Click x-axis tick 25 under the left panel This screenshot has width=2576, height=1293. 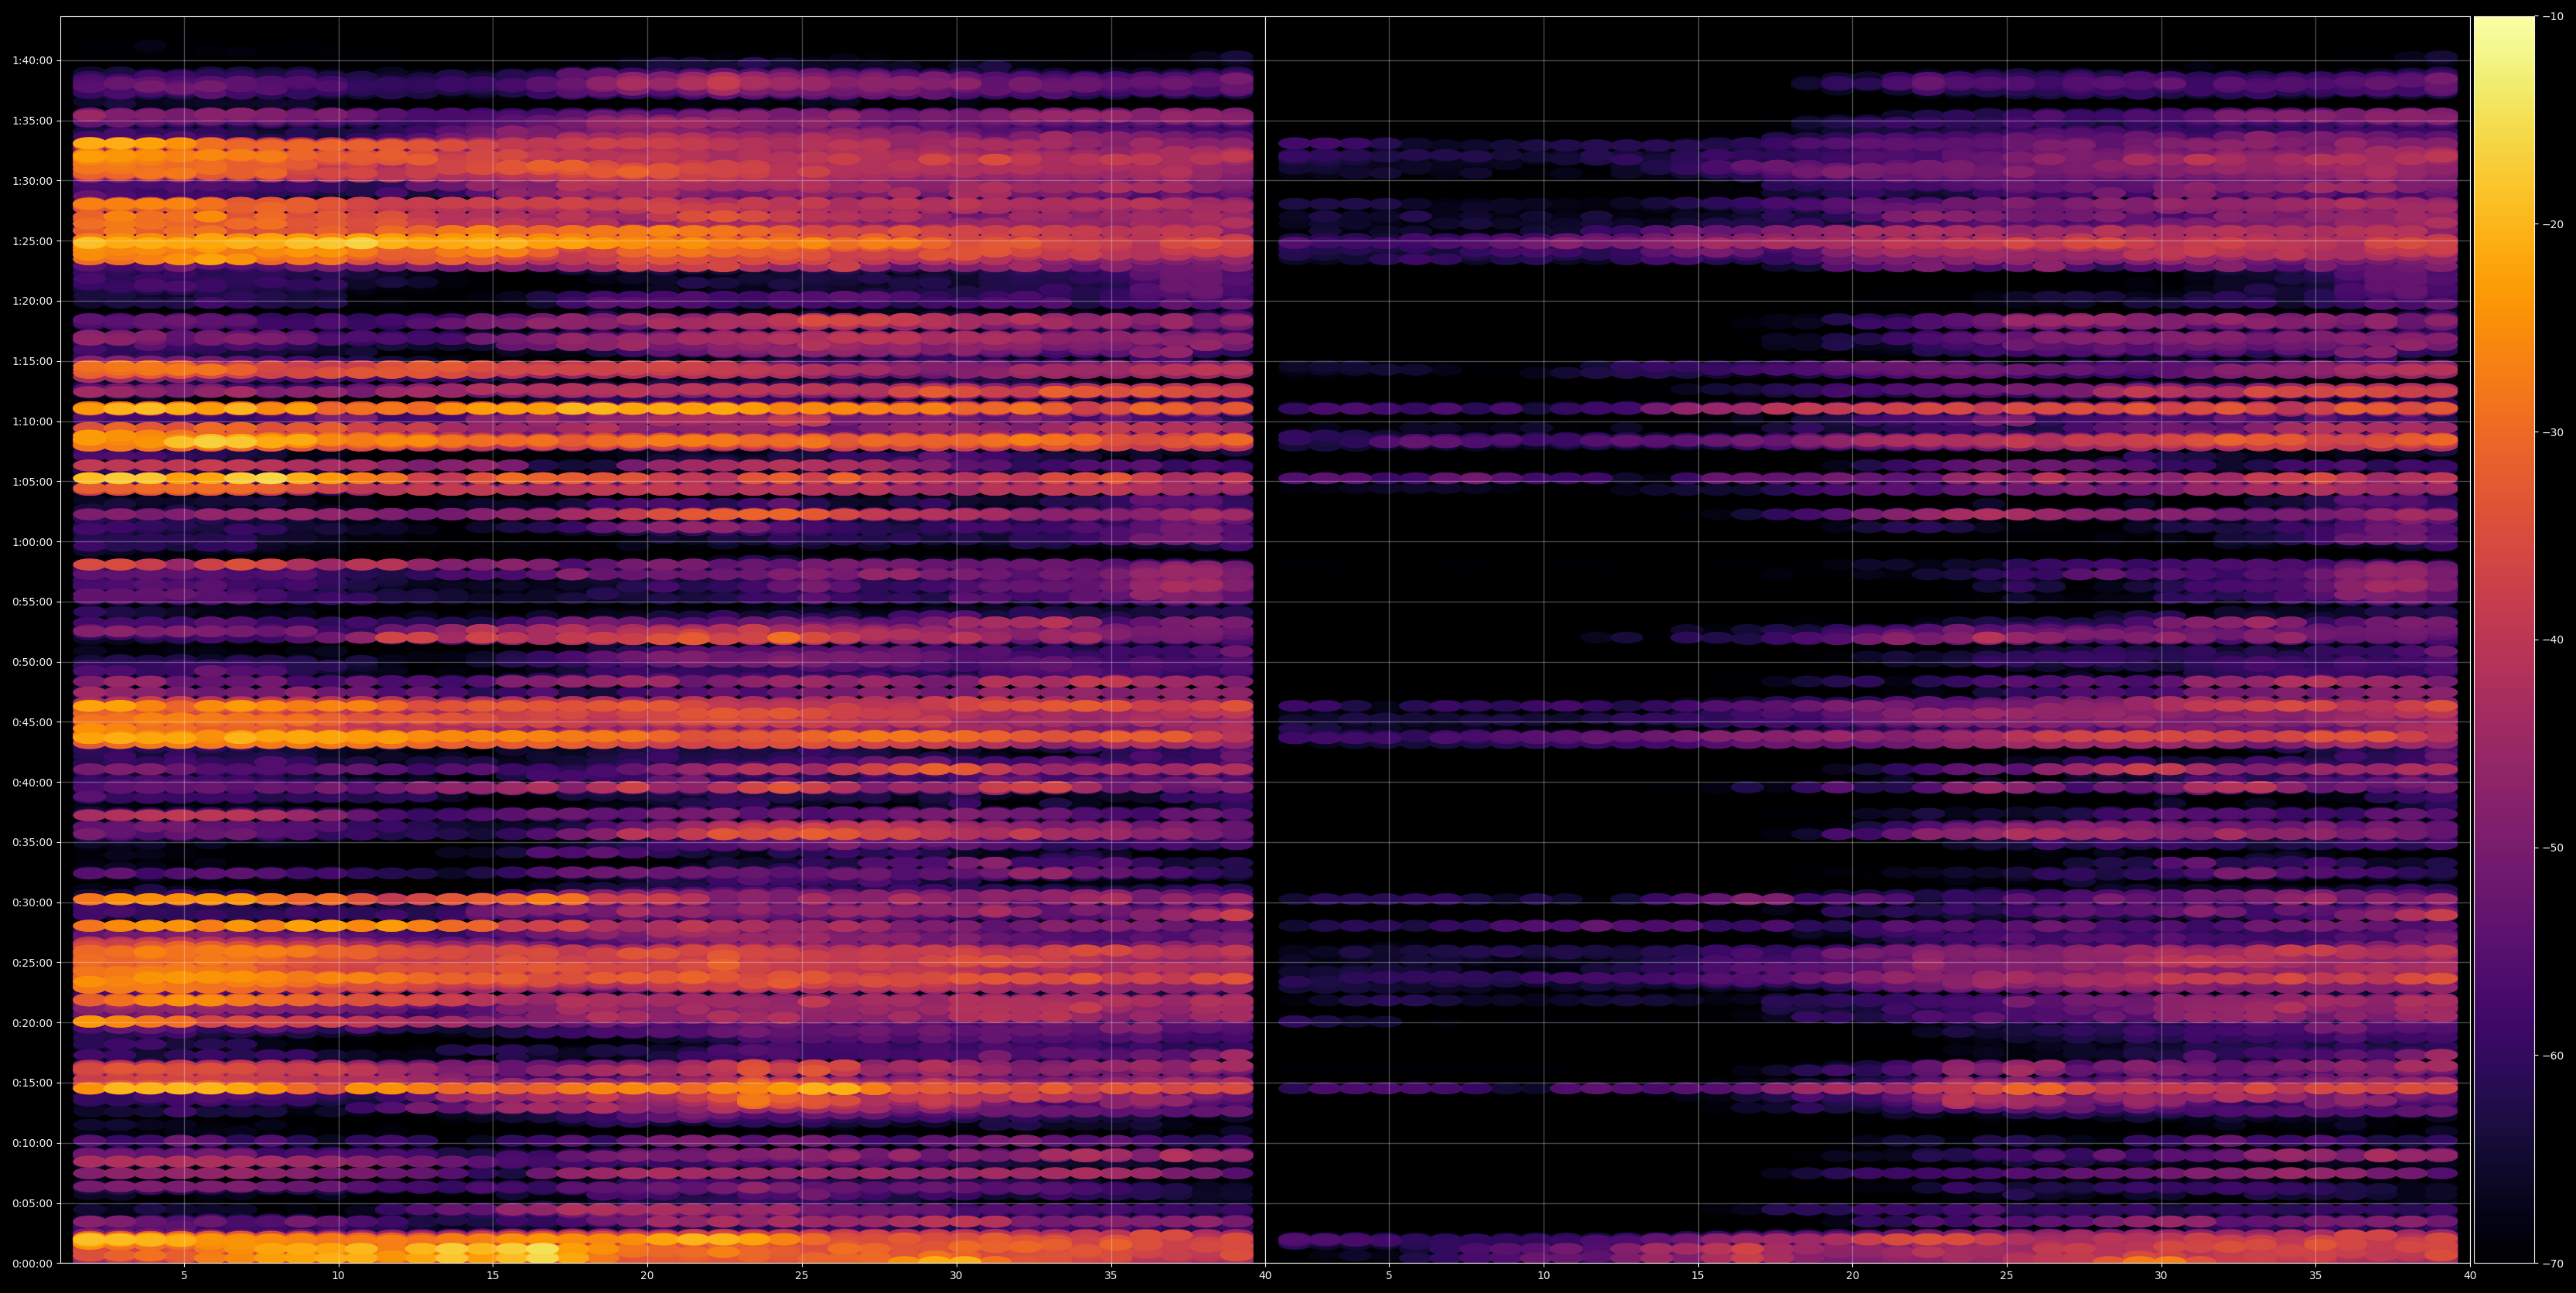(802, 1276)
